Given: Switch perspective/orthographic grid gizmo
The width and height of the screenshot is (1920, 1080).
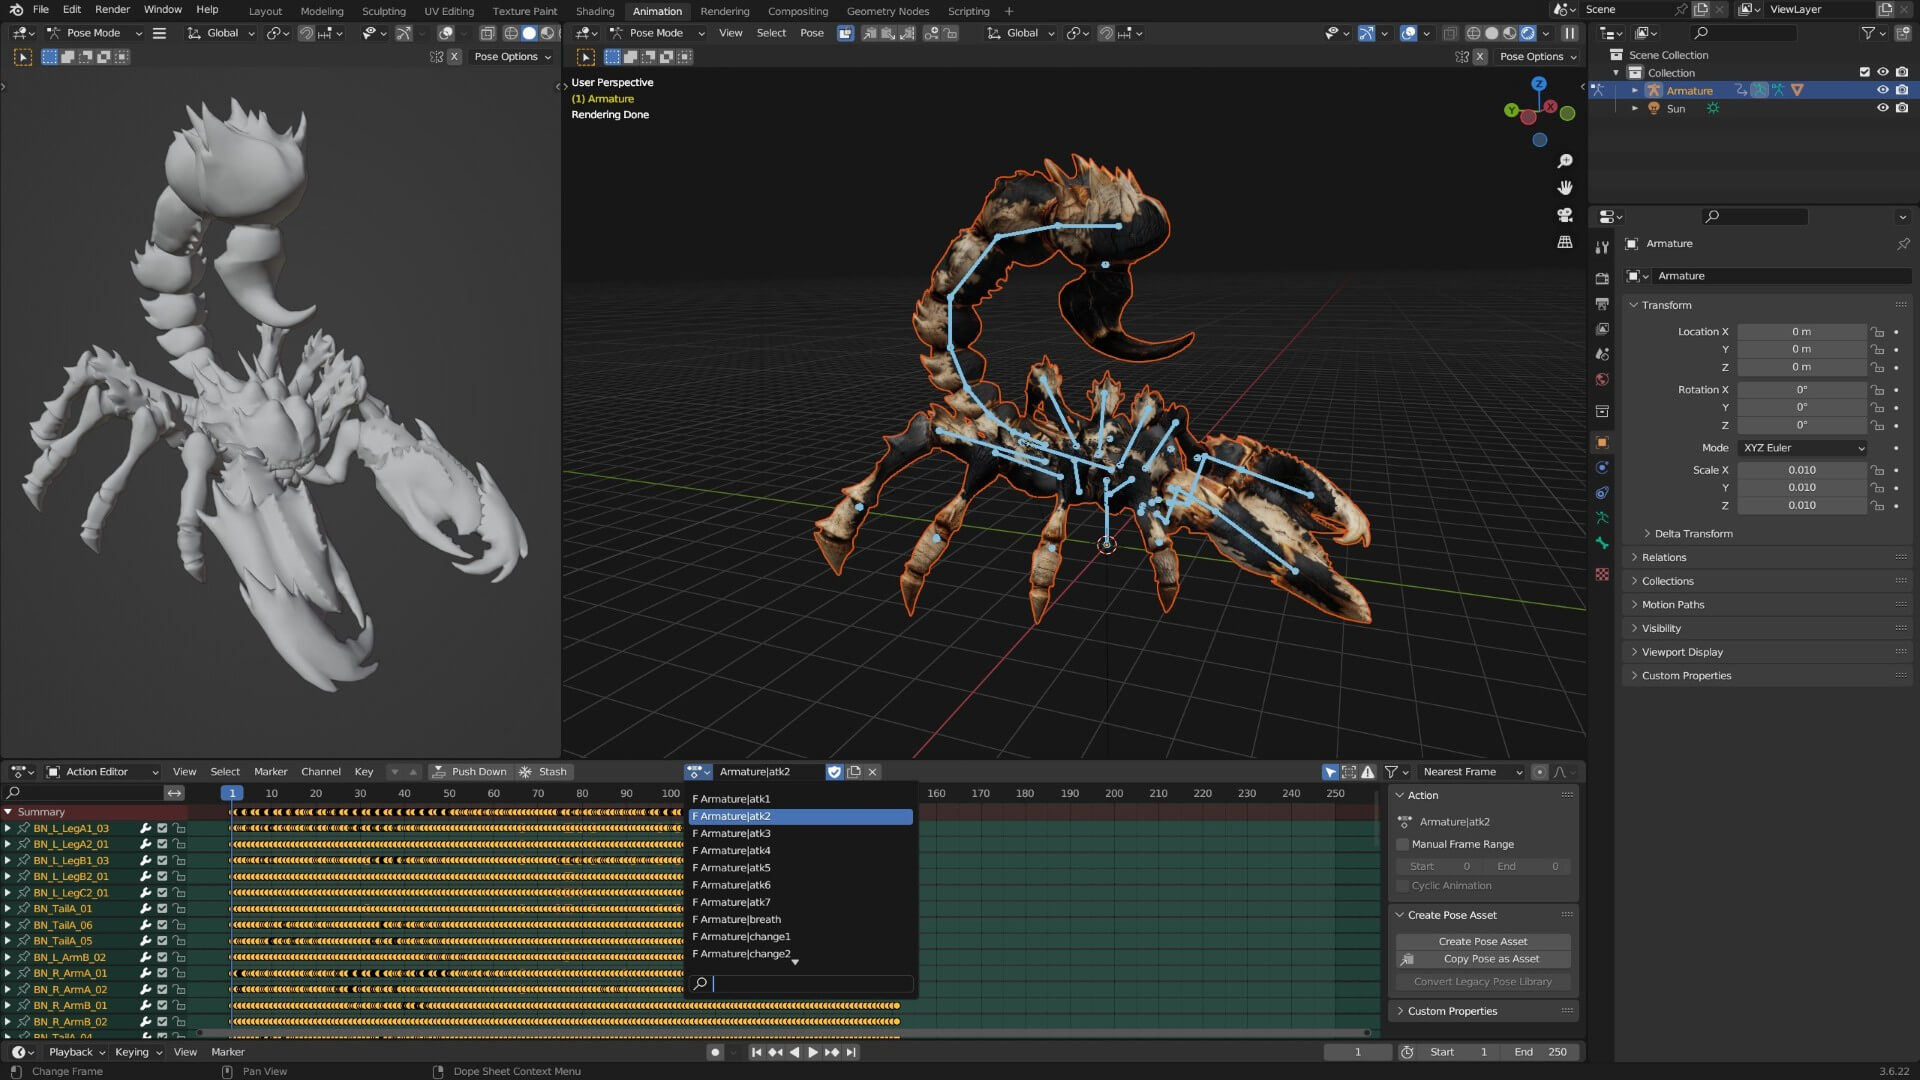Looking at the screenshot, I should tap(1565, 242).
